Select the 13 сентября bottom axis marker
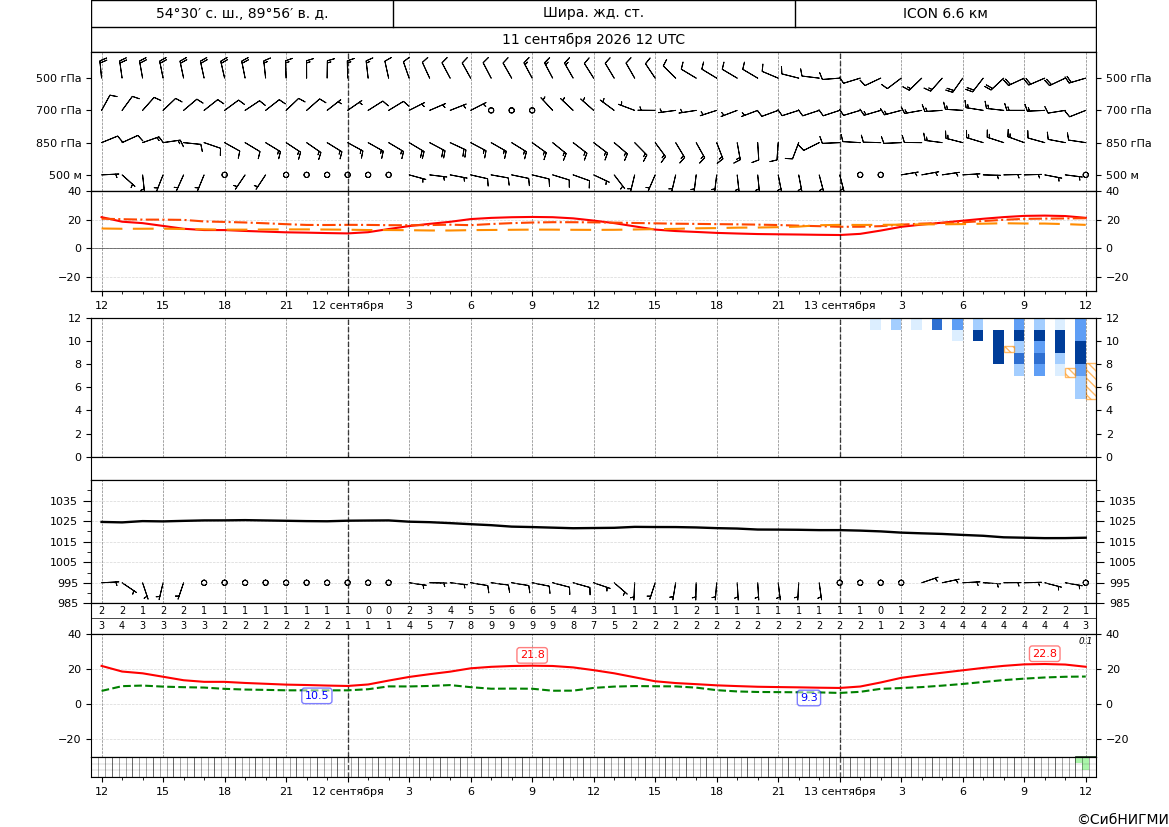Image resolution: width=1169 pixels, height=827 pixels. [839, 791]
